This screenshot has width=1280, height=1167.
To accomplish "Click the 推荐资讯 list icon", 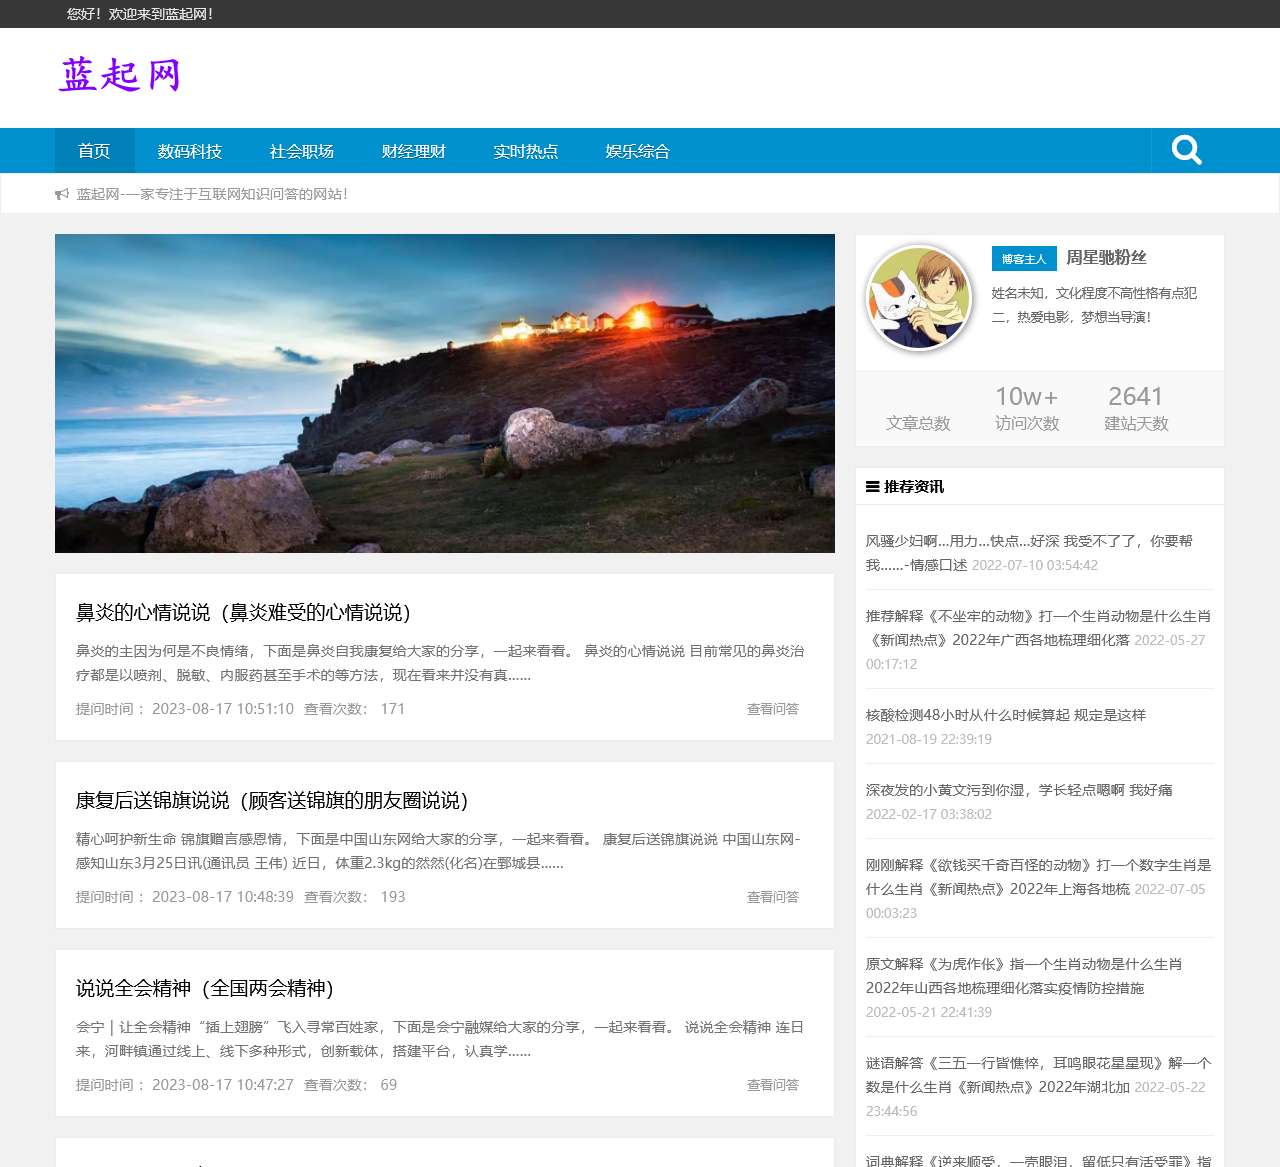I will (872, 487).
